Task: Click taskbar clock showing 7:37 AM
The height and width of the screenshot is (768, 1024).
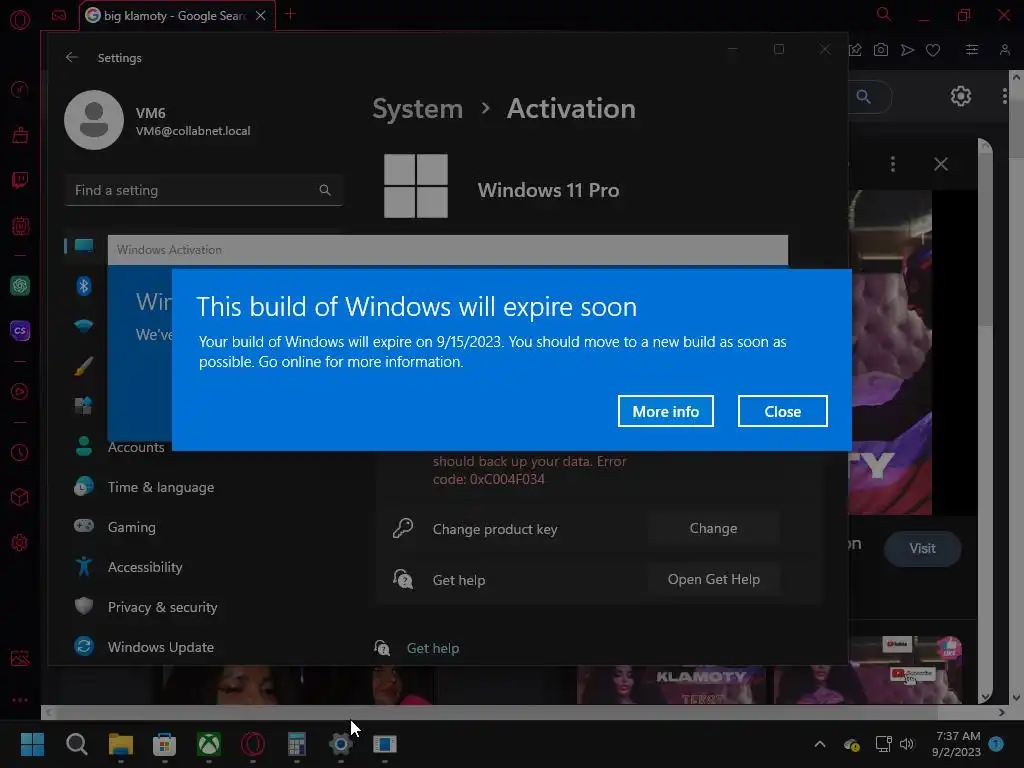Action: pos(957,744)
